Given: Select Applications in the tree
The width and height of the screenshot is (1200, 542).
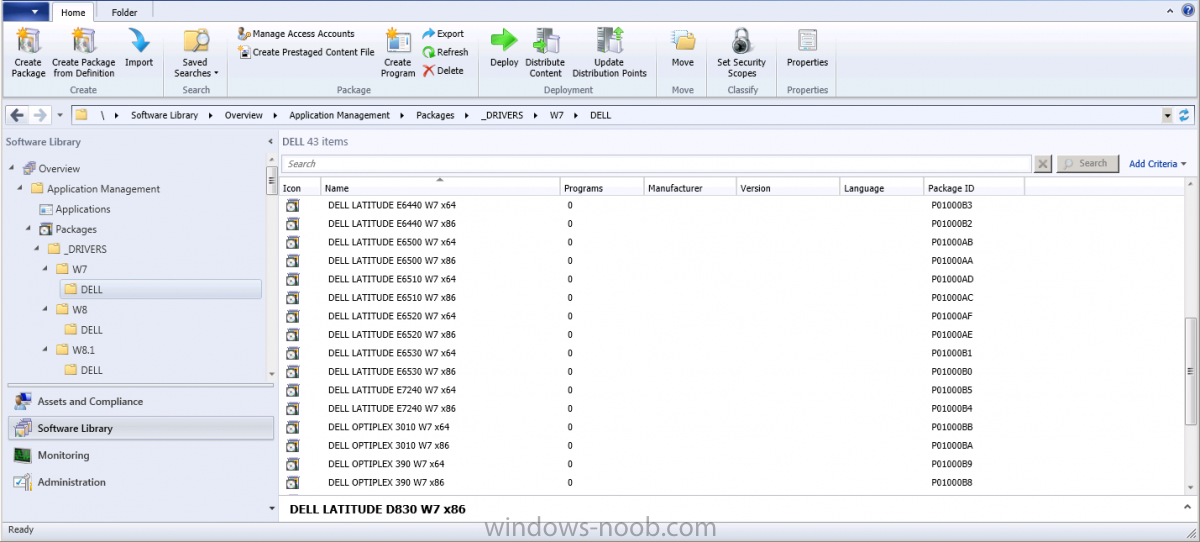Looking at the screenshot, I should pos(83,209).
